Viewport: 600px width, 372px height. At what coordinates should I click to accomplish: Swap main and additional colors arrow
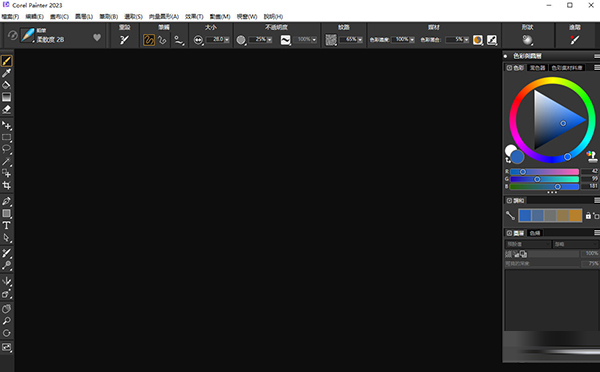click(508, 160)
